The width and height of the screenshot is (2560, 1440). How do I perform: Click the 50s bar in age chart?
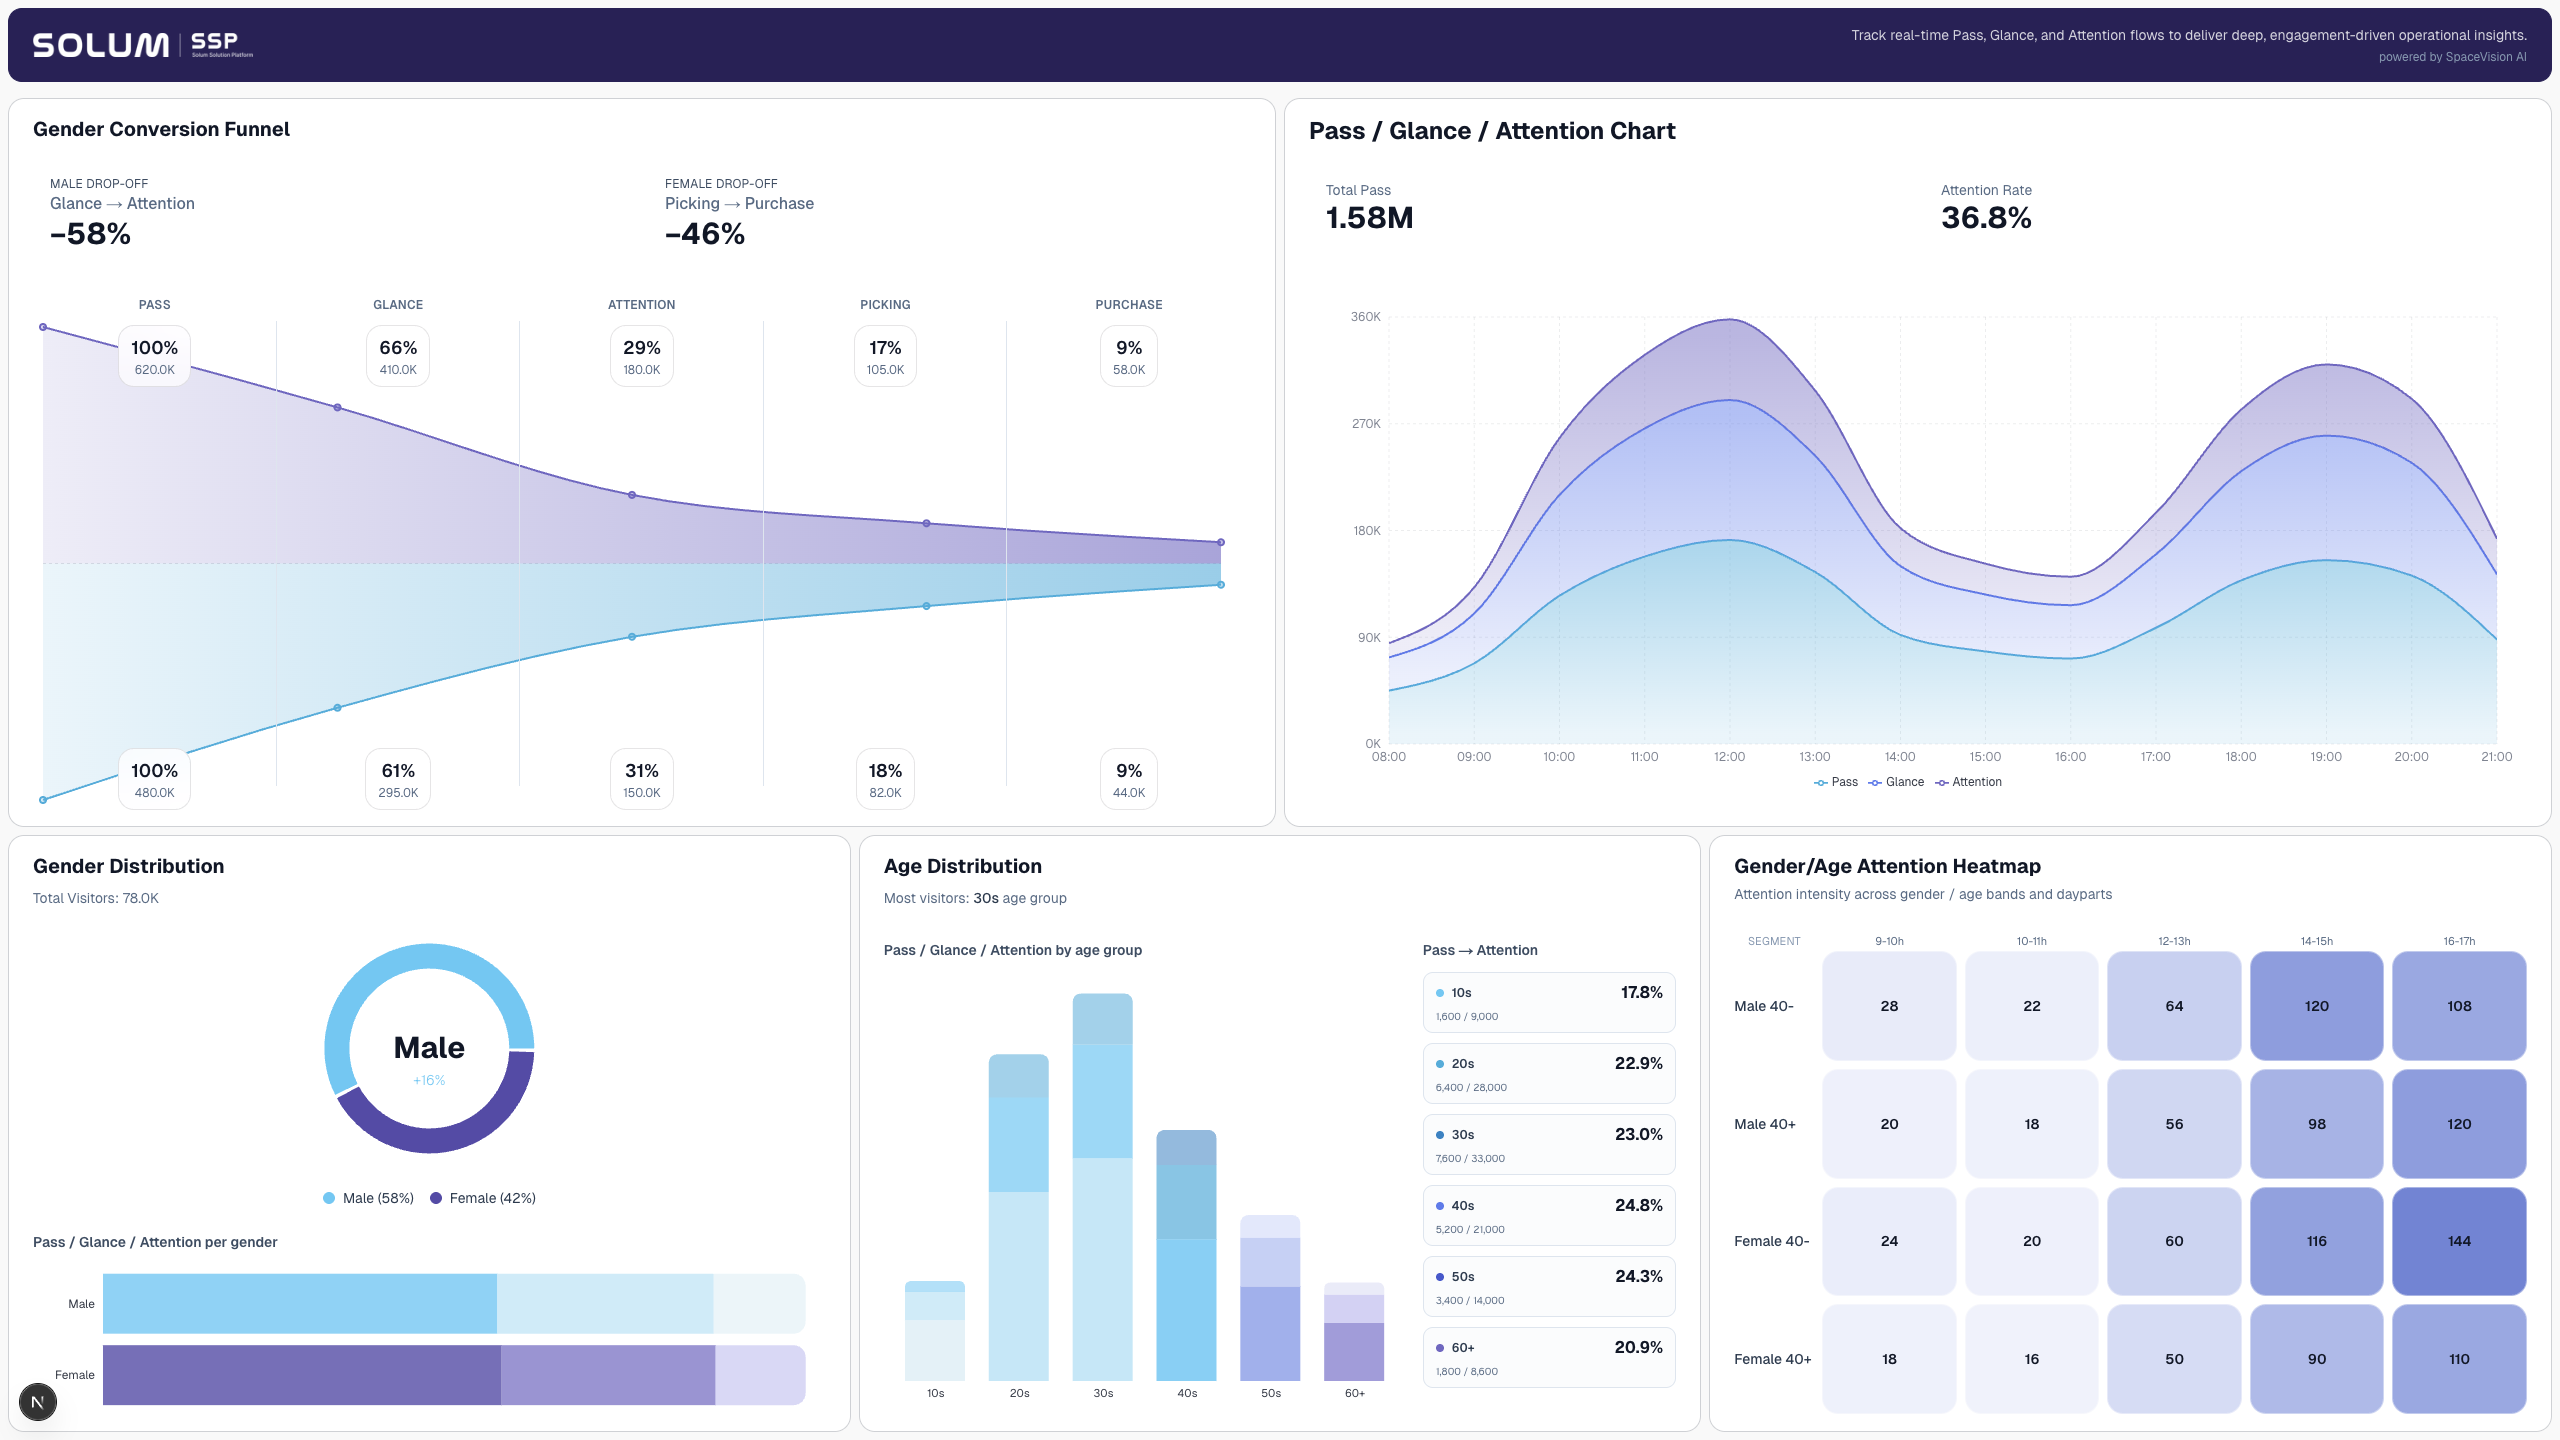coord(1270,1300)
